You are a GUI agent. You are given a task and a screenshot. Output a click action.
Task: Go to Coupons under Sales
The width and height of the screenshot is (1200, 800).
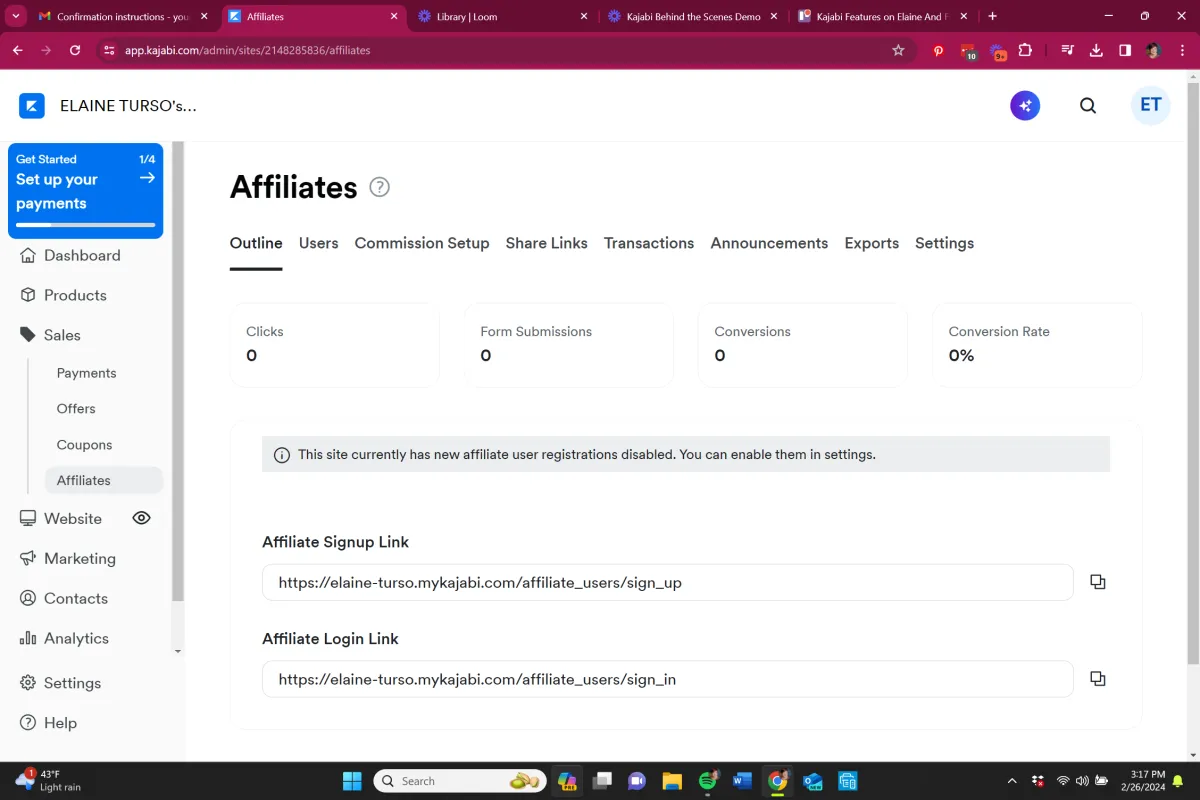(84, 445)
